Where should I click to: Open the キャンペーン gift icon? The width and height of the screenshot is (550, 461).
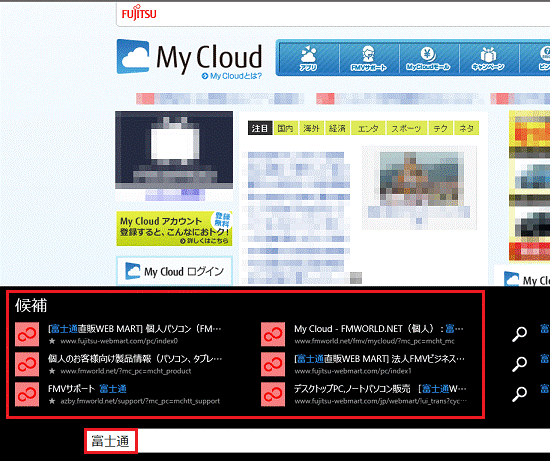[x=488, y=58]
